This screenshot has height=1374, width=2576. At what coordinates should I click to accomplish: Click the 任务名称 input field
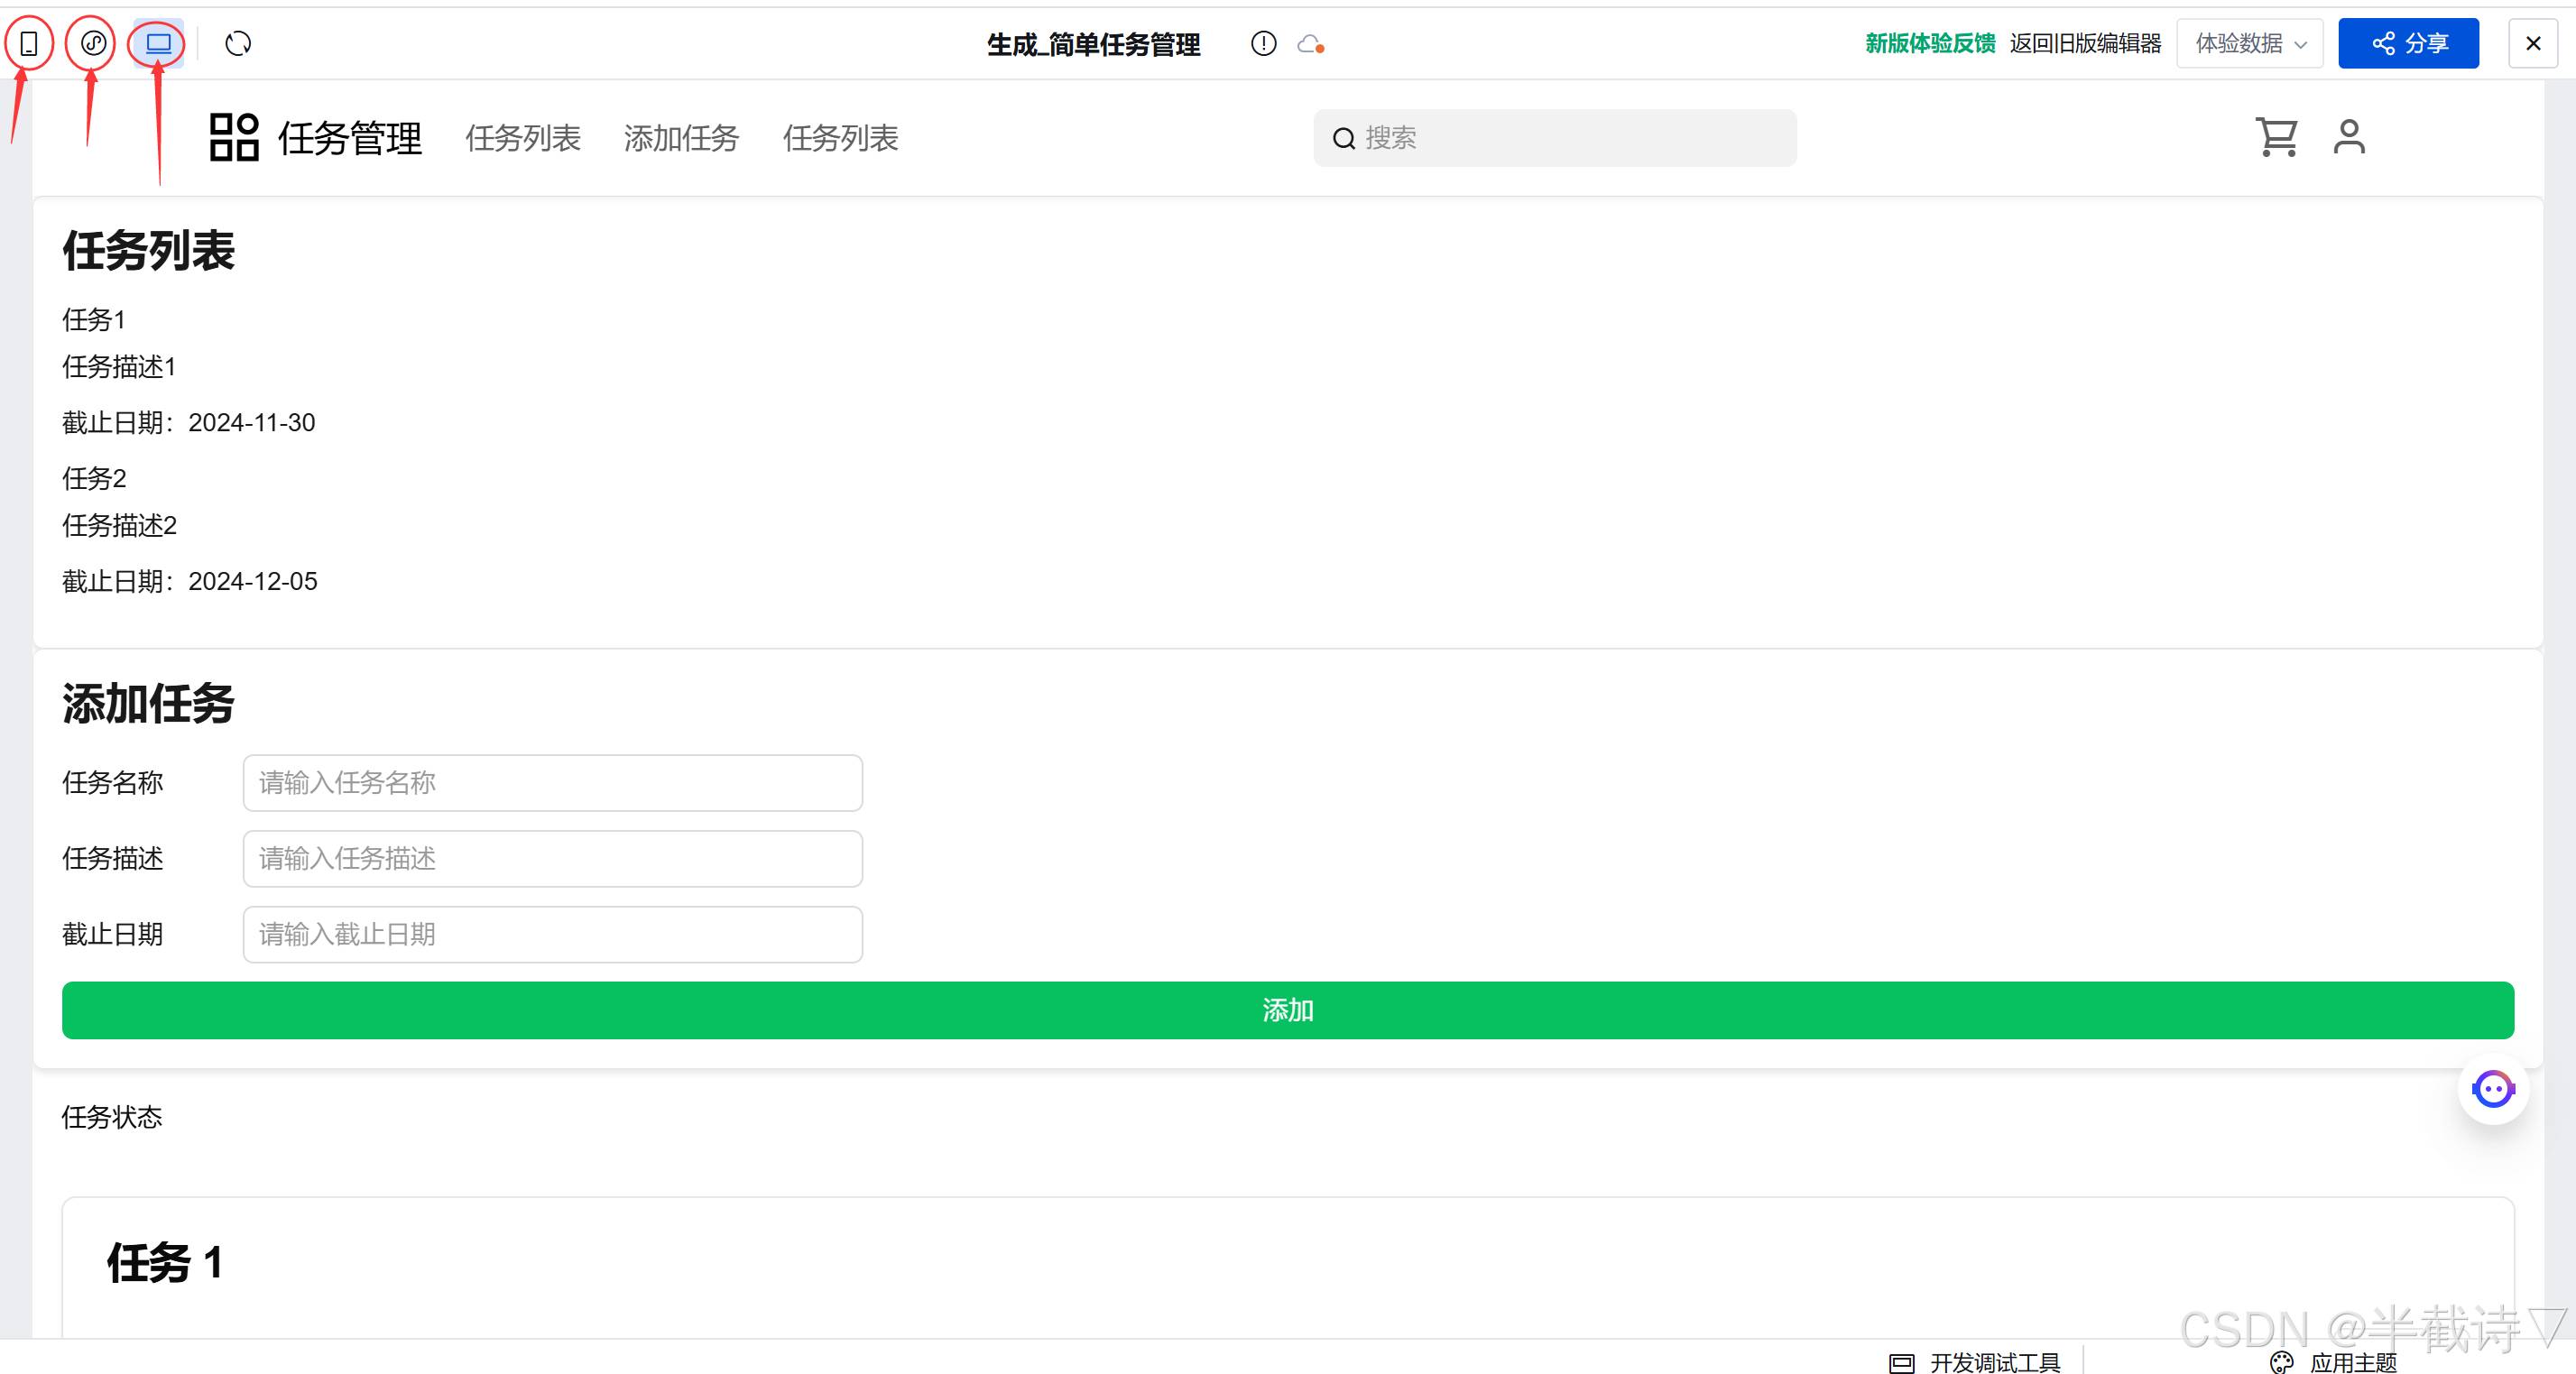553,783
